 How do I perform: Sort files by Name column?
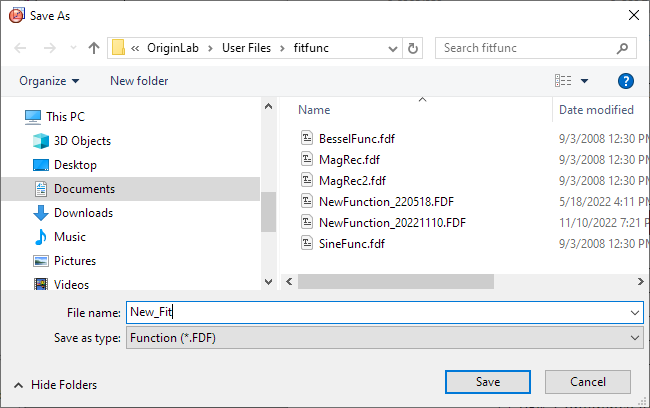tap(314, 110)
